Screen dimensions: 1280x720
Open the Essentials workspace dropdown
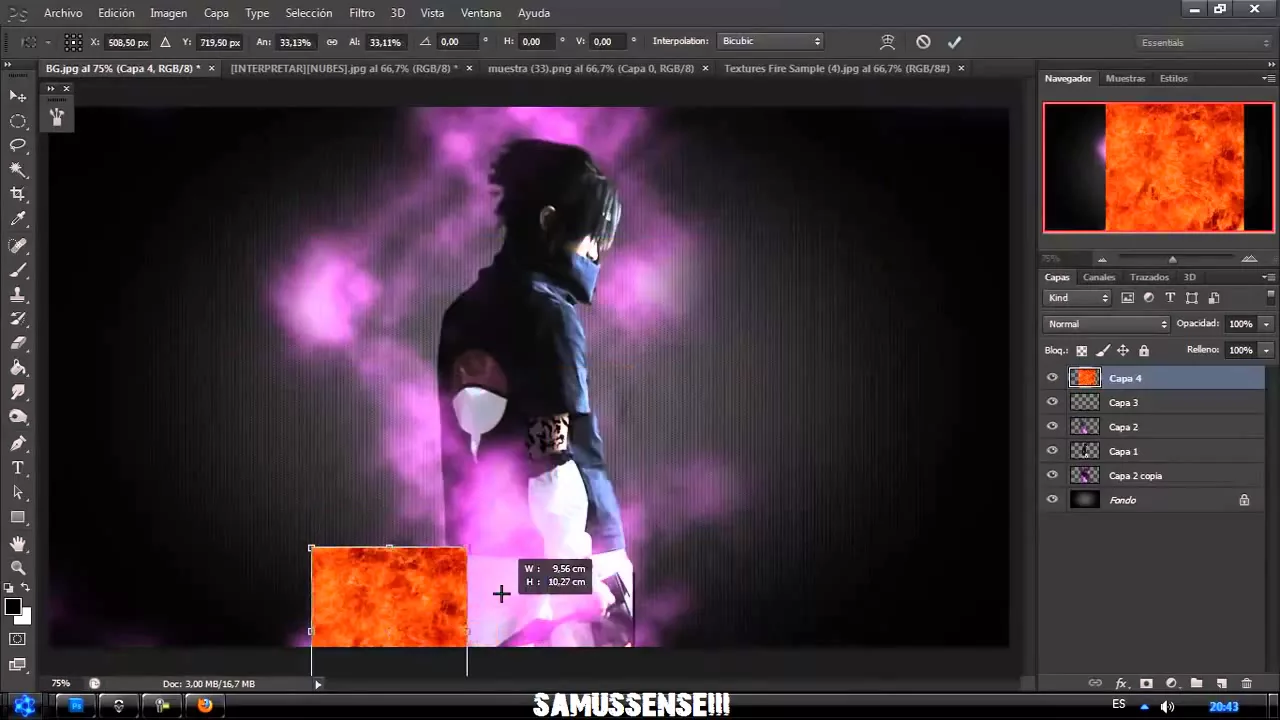point(1203,42)
